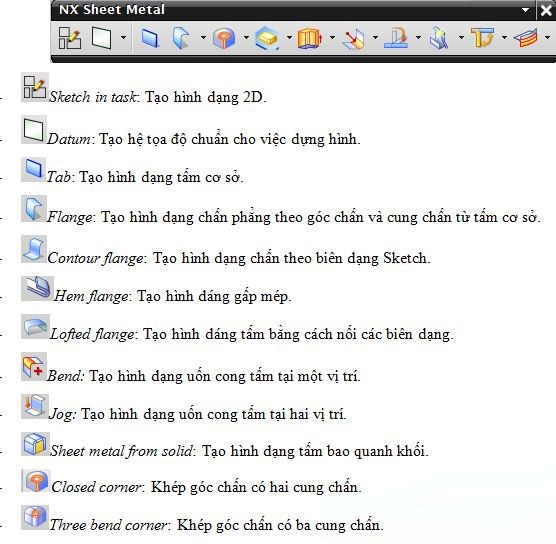Click the Three bend corner list icon
This screenshot has width=556, height=544.
[x=34, y=517]
